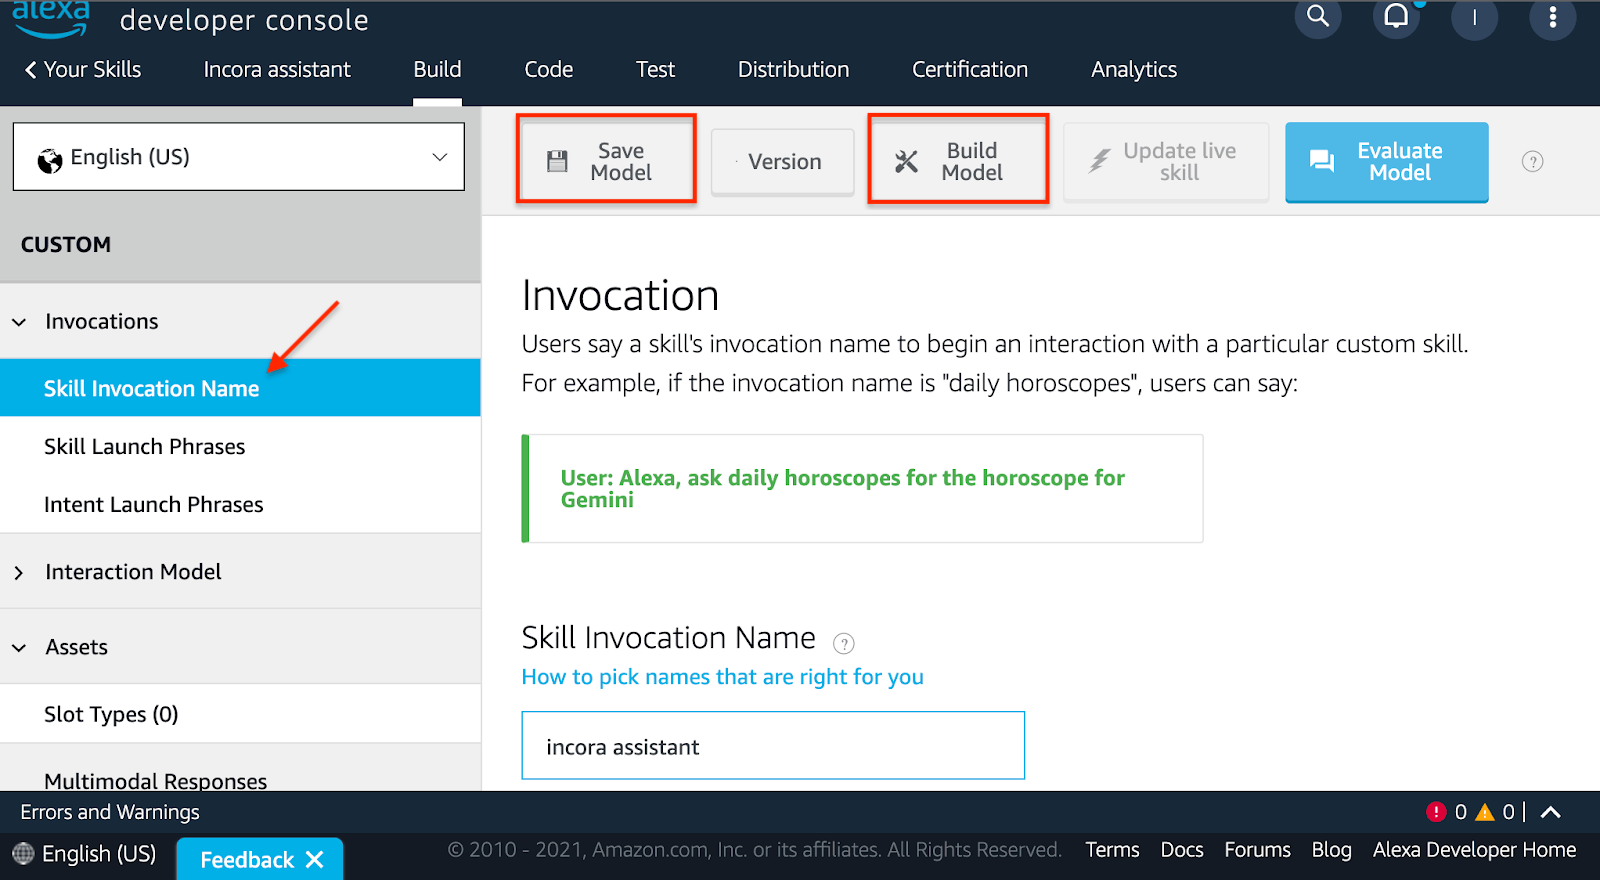
Task: Collapse the Assets section
Action: (x=19, y=648)
